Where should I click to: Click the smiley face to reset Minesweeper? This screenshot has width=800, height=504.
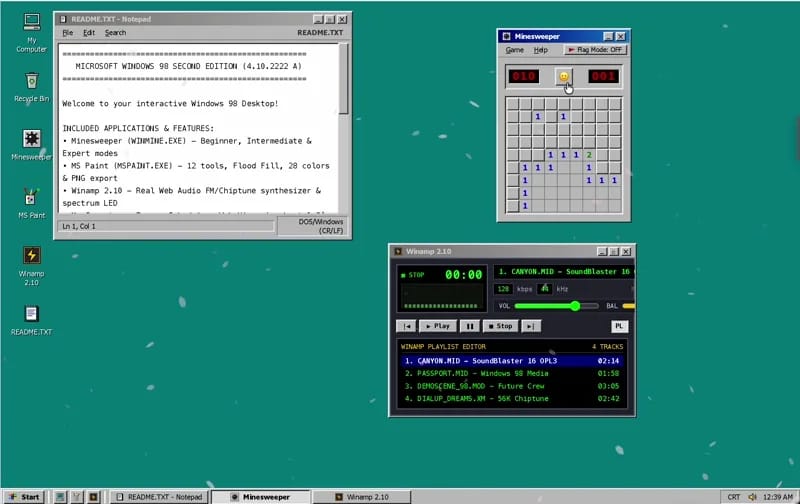564,77
